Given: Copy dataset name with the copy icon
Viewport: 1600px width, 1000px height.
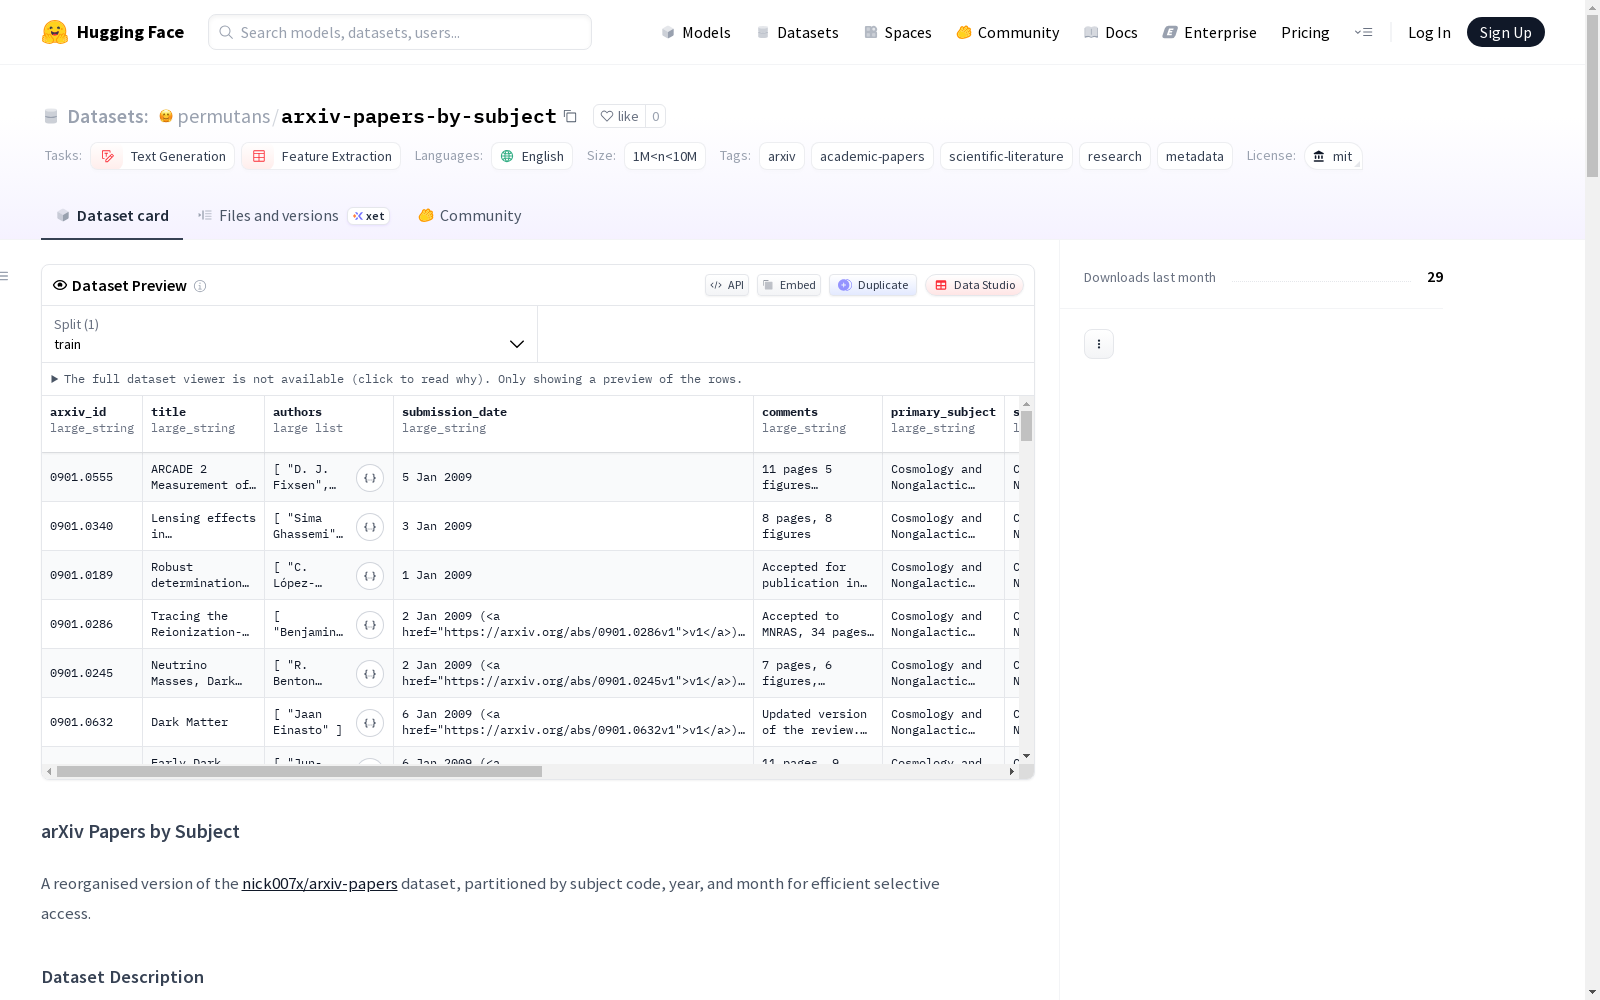Looking at the screenshot, I should [570, 116].
